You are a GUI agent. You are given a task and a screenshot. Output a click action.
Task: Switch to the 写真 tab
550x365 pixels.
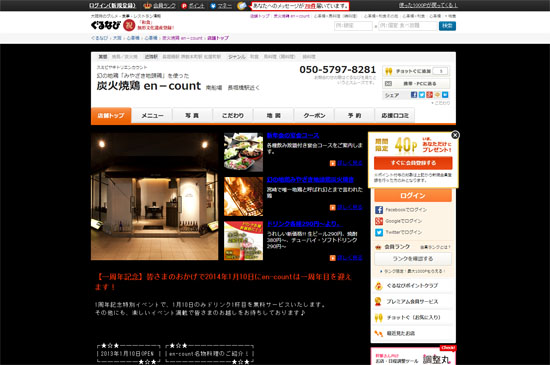click(x=192, y=115)
